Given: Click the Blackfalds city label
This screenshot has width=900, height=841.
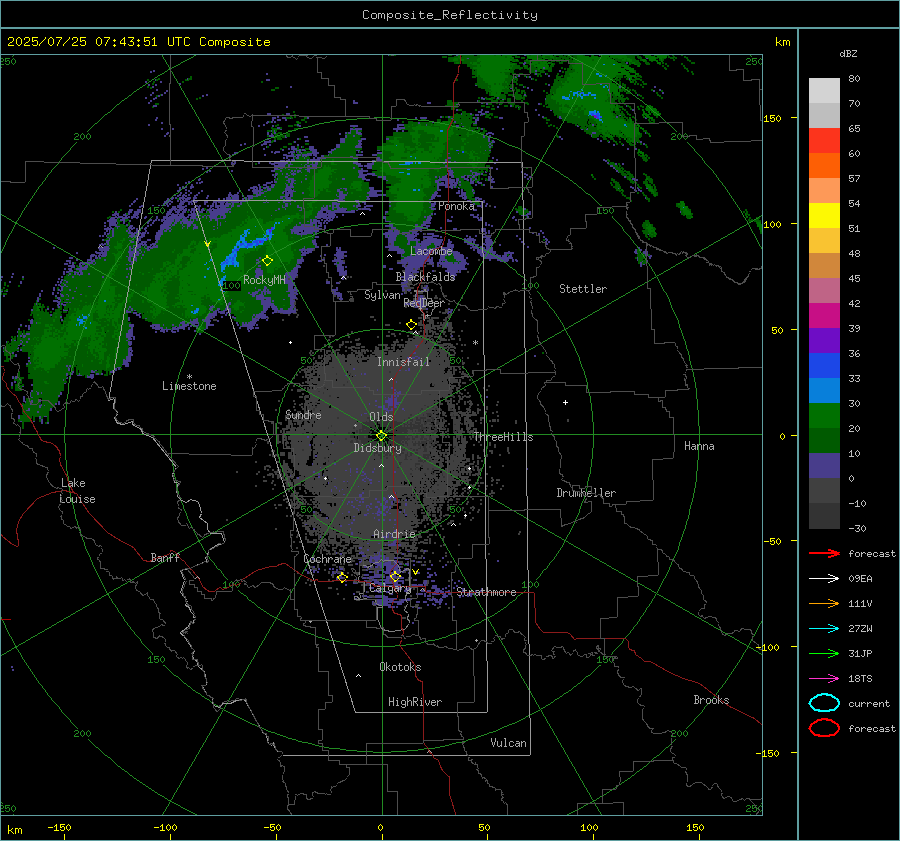Looking at the screenshot, I should (425, 277).
